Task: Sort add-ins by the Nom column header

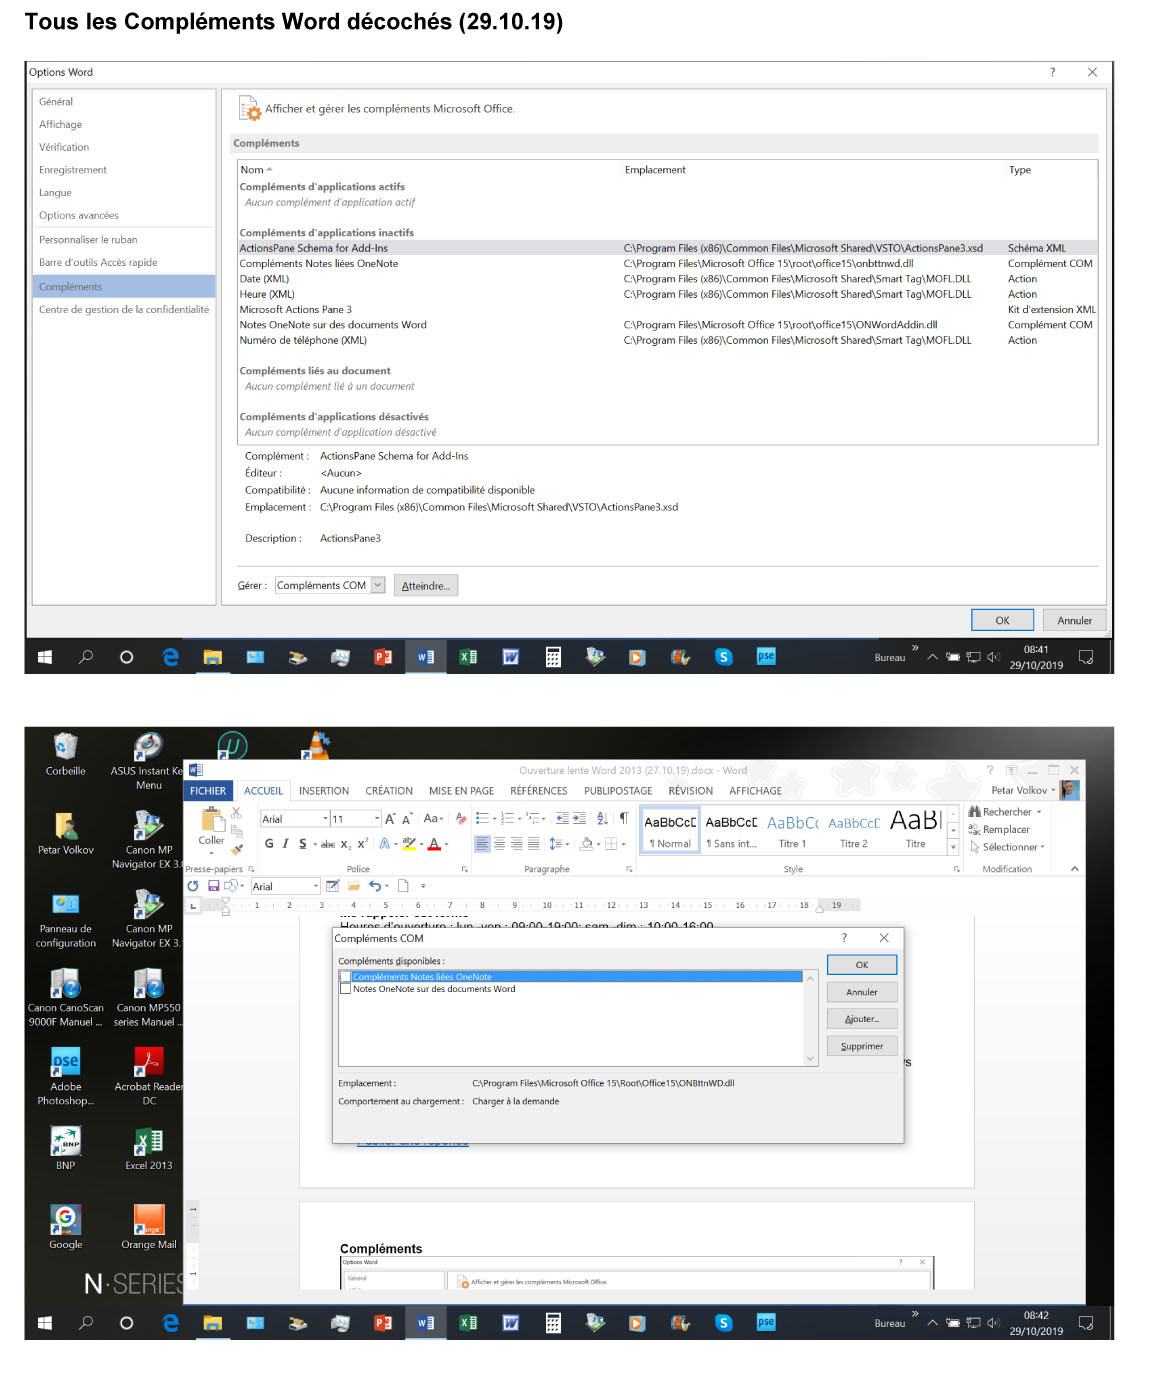Action: point(256,170)
